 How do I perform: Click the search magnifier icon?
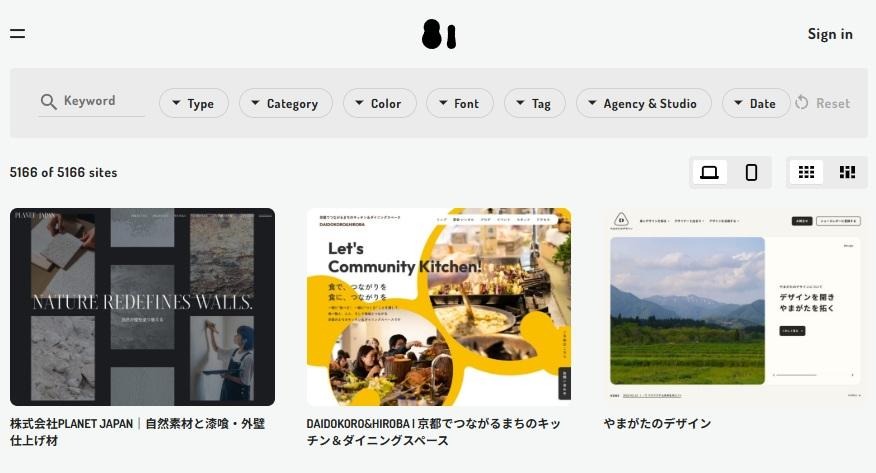click(49, 102)
